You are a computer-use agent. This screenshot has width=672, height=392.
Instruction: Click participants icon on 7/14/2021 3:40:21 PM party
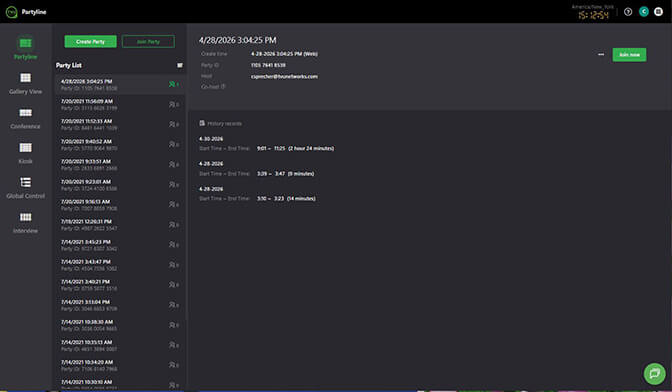click(174, 285)
